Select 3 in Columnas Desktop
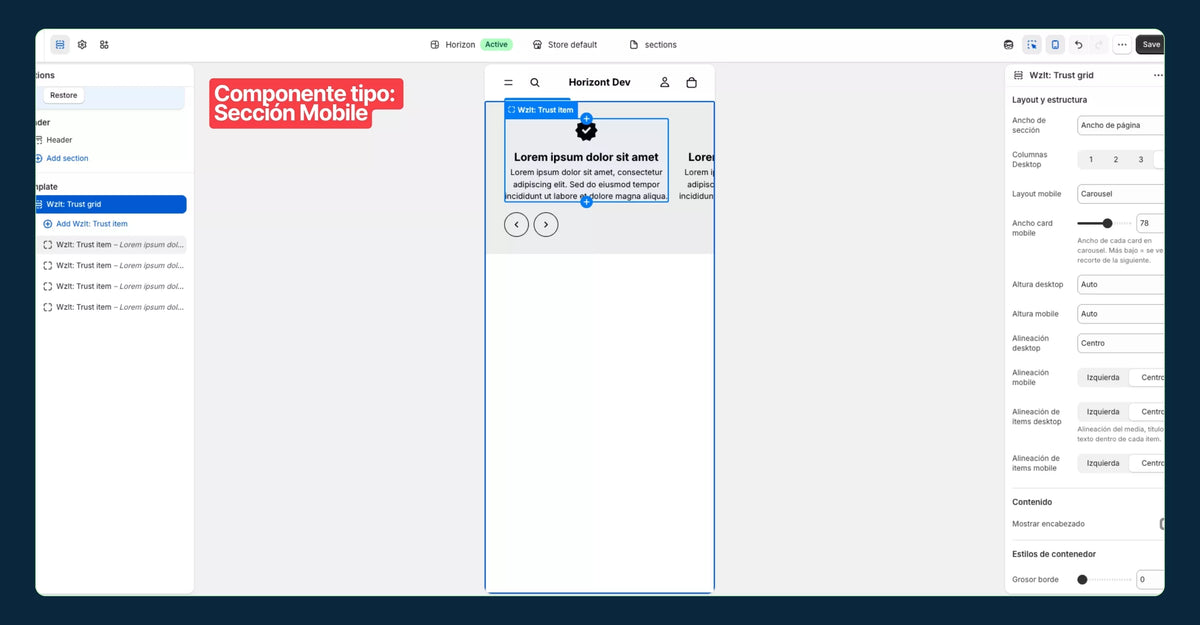This screenshot has height=625, width=1200. pyautogui.click(x=1141, y=160)
